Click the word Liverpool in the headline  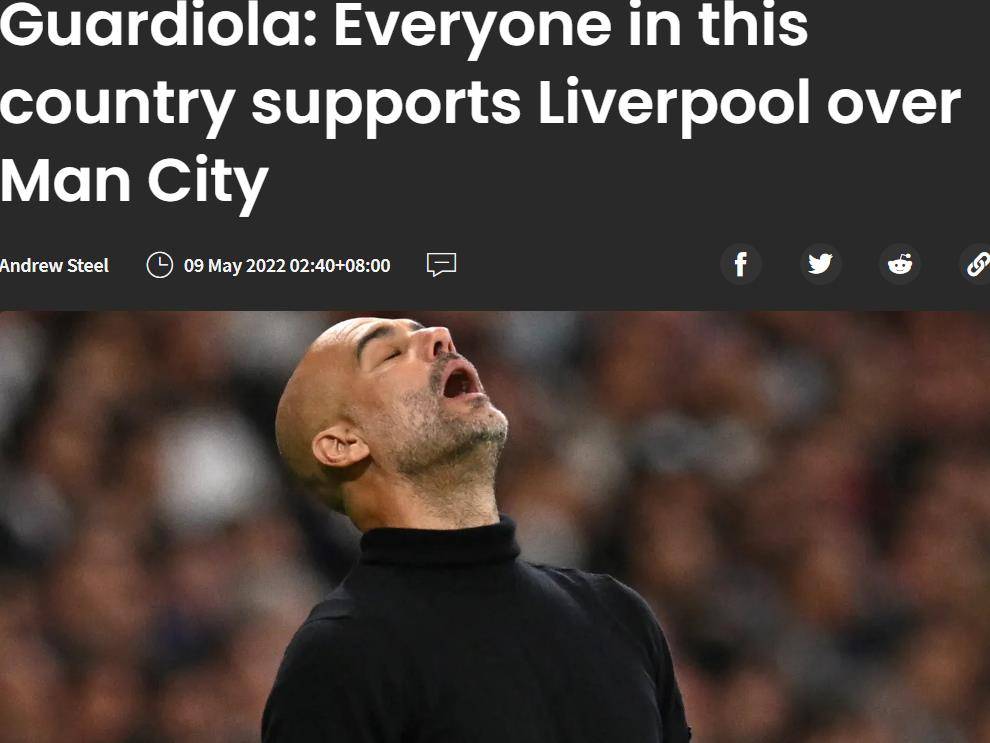[674, 102]
